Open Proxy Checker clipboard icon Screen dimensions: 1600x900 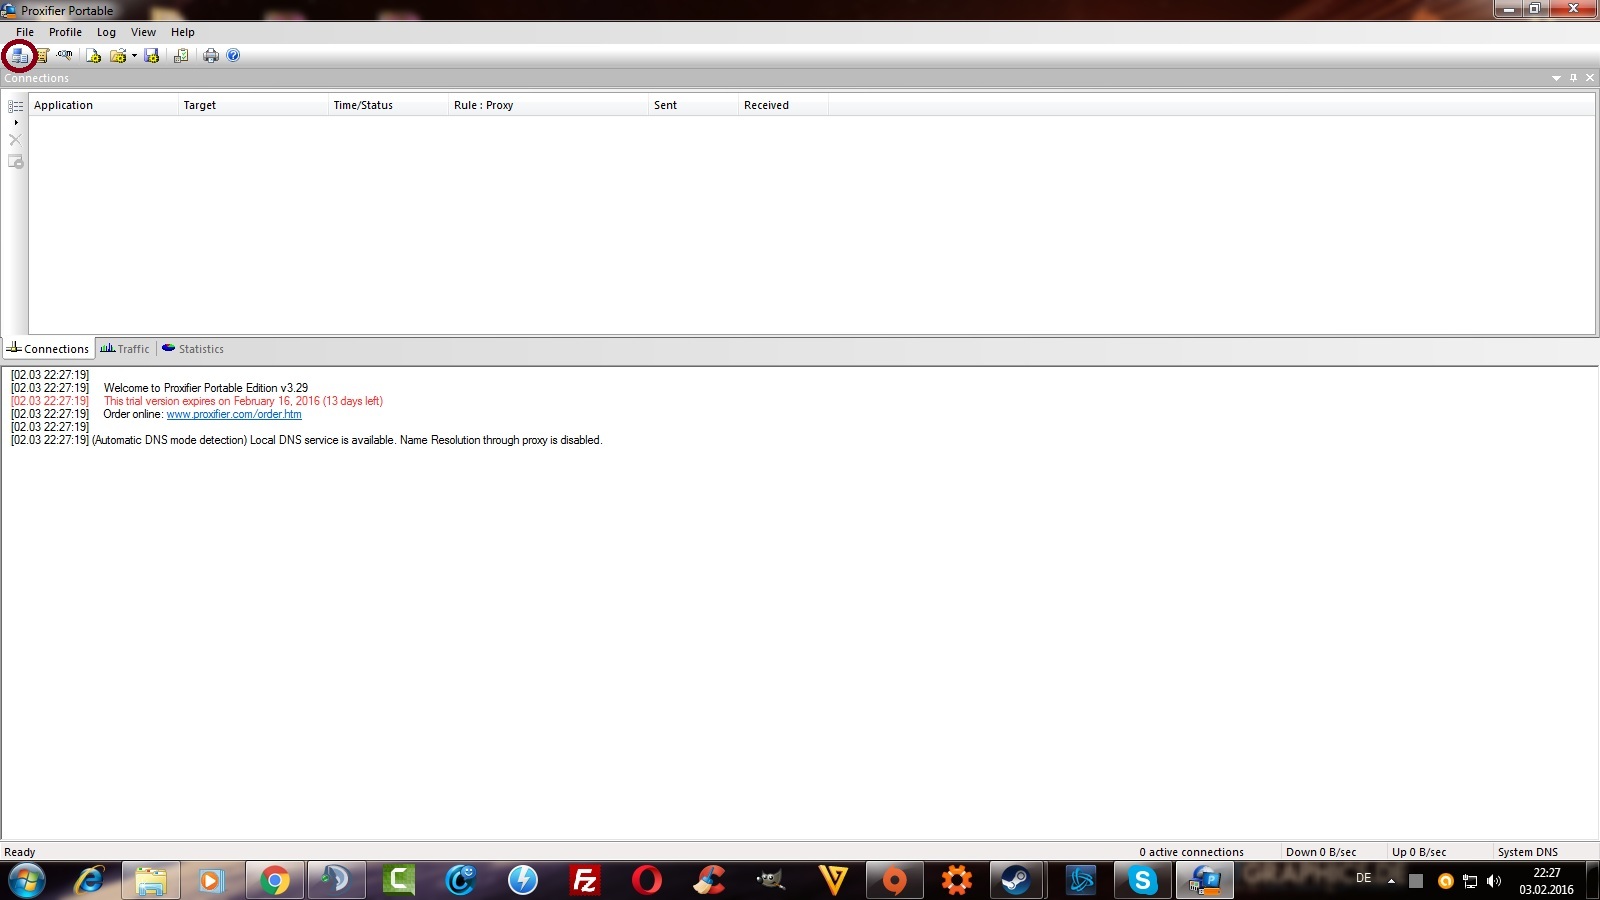[x=181, y=56]
